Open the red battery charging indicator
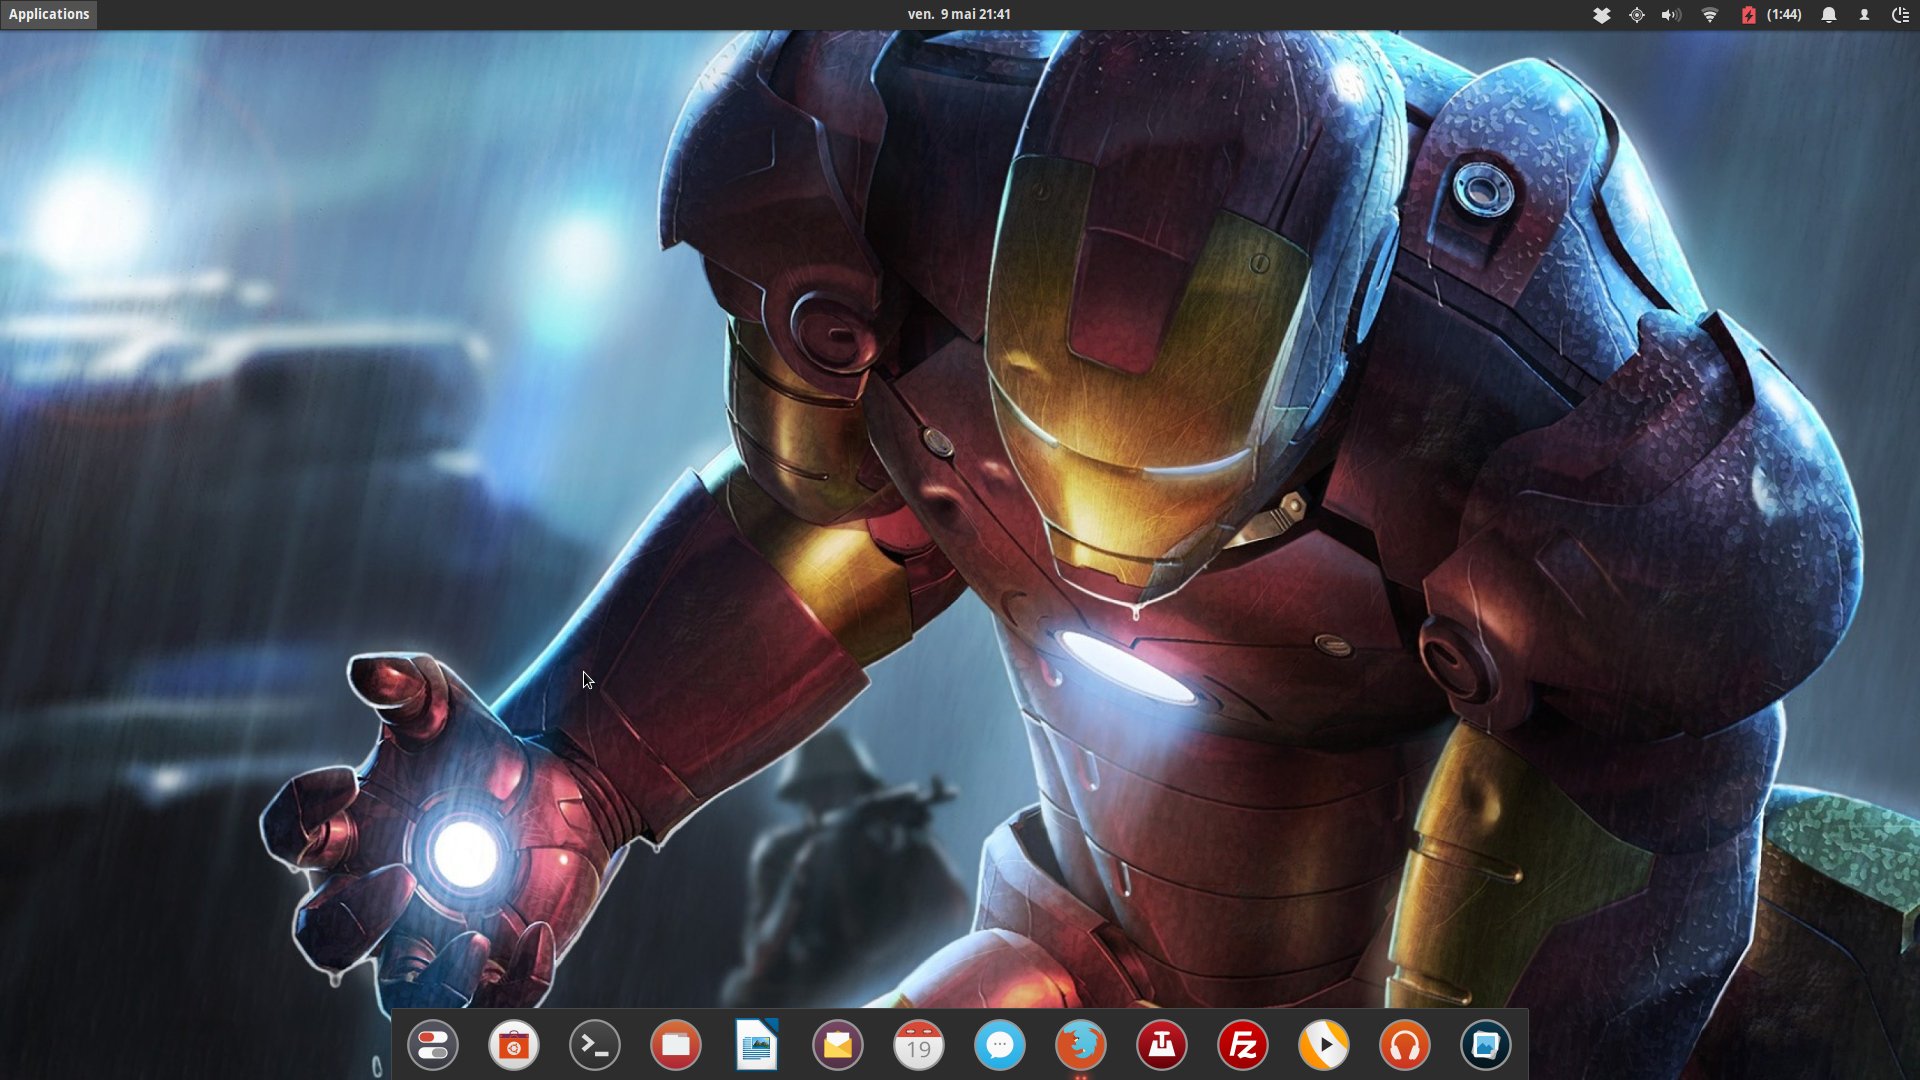The height and width of the screenshot is (1080, 1920). pyautogui.click(x=1748, y=15)
